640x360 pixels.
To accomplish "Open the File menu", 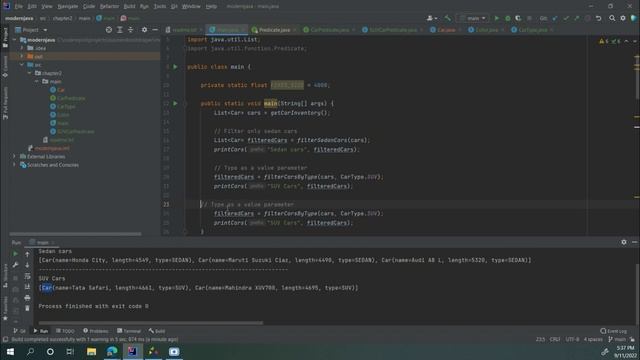I will 19,7.
